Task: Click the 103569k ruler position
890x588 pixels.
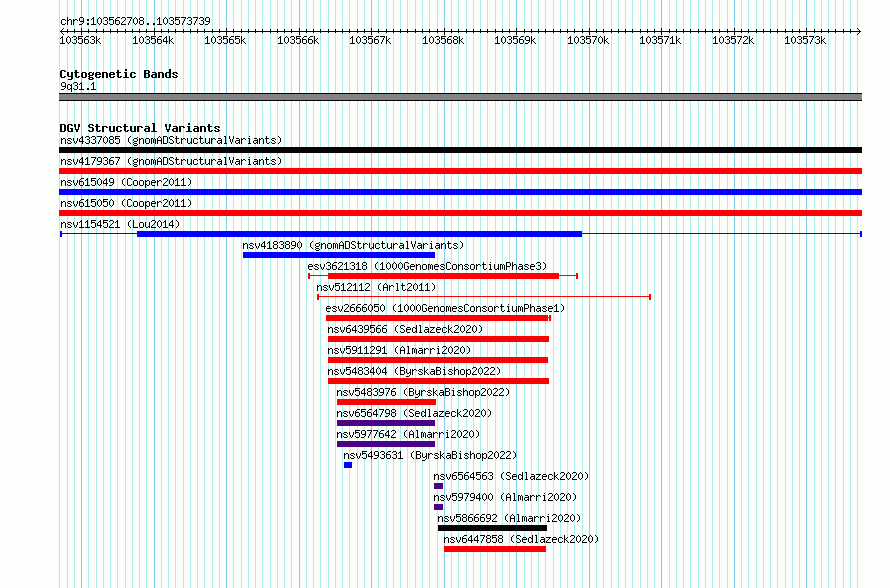Action: click(x=515, y=40)
